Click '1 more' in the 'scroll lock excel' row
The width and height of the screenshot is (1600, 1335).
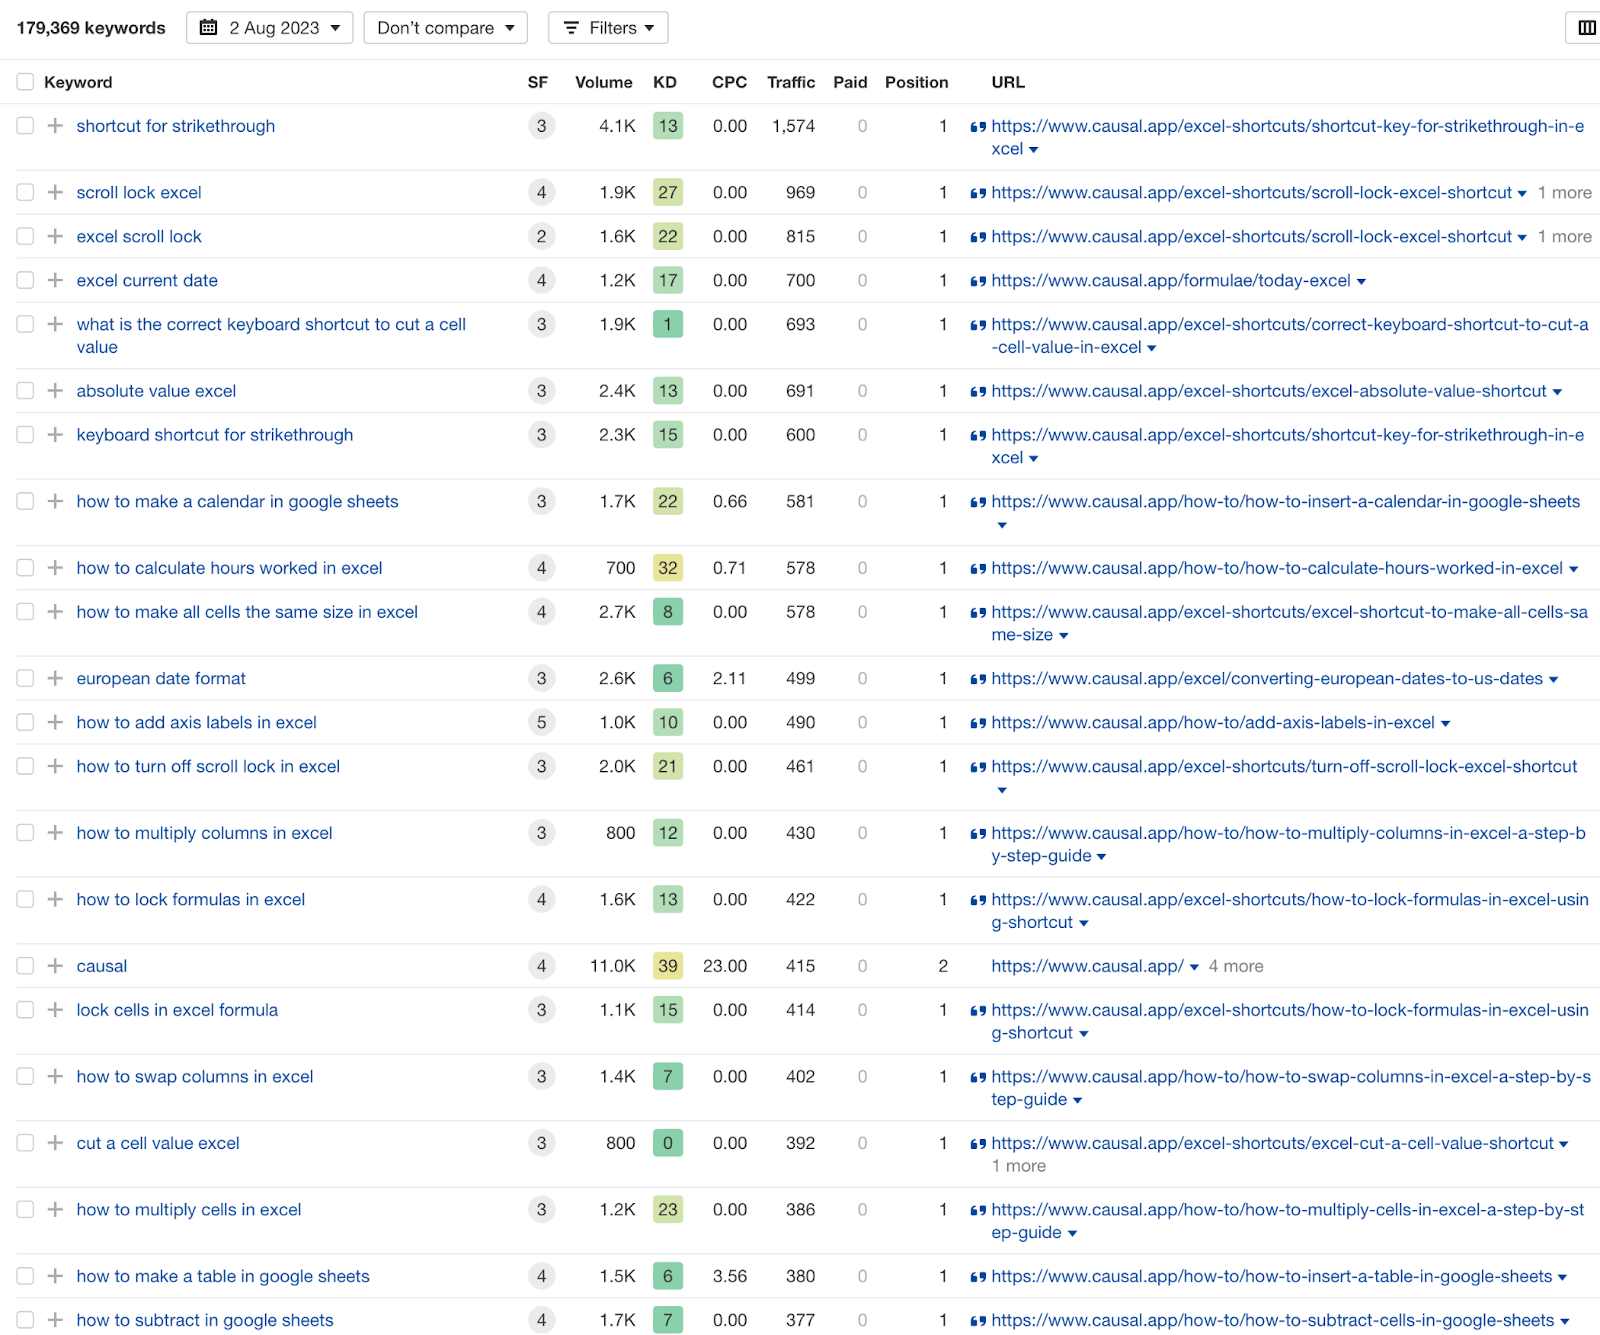click(1565, 192)
